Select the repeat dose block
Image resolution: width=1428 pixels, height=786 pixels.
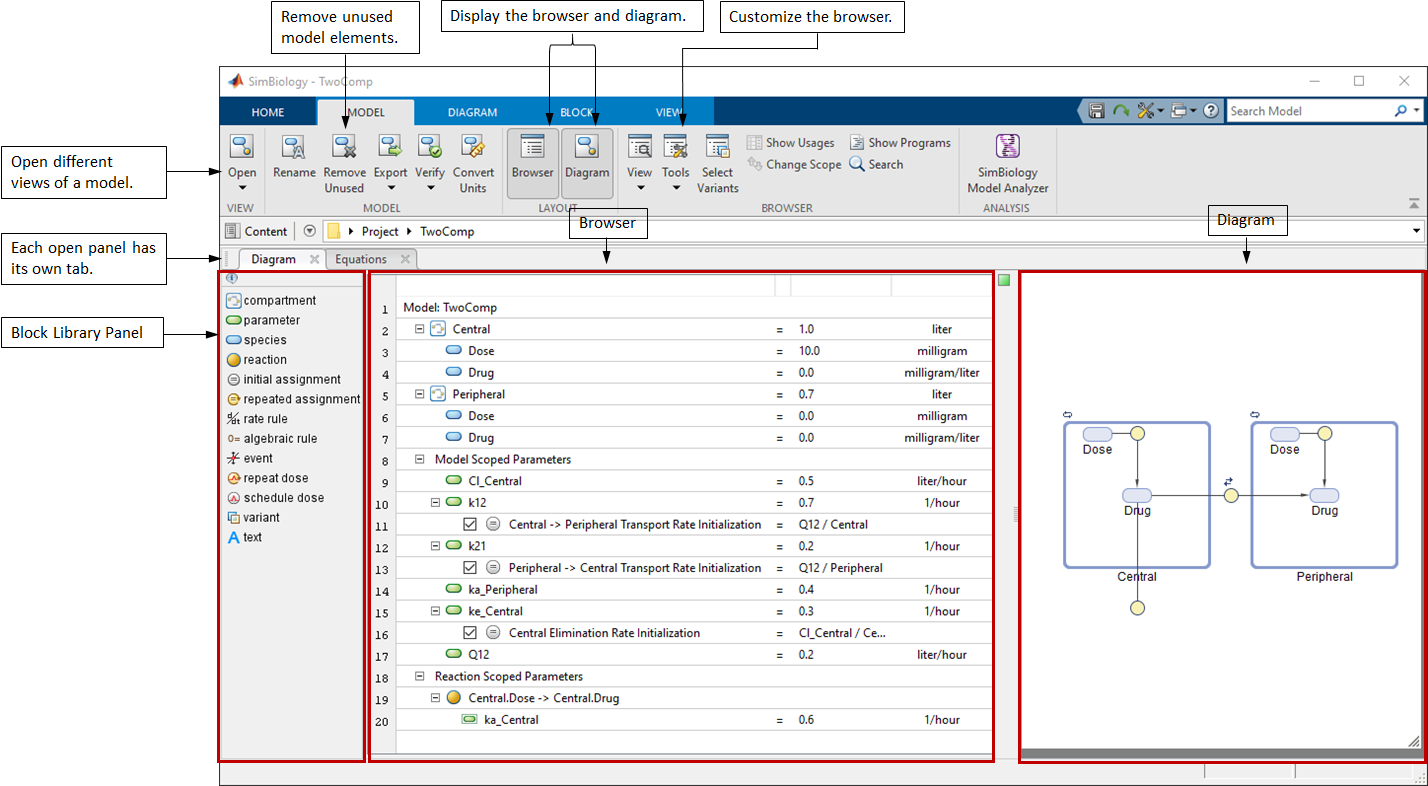(x=267, y=478)
